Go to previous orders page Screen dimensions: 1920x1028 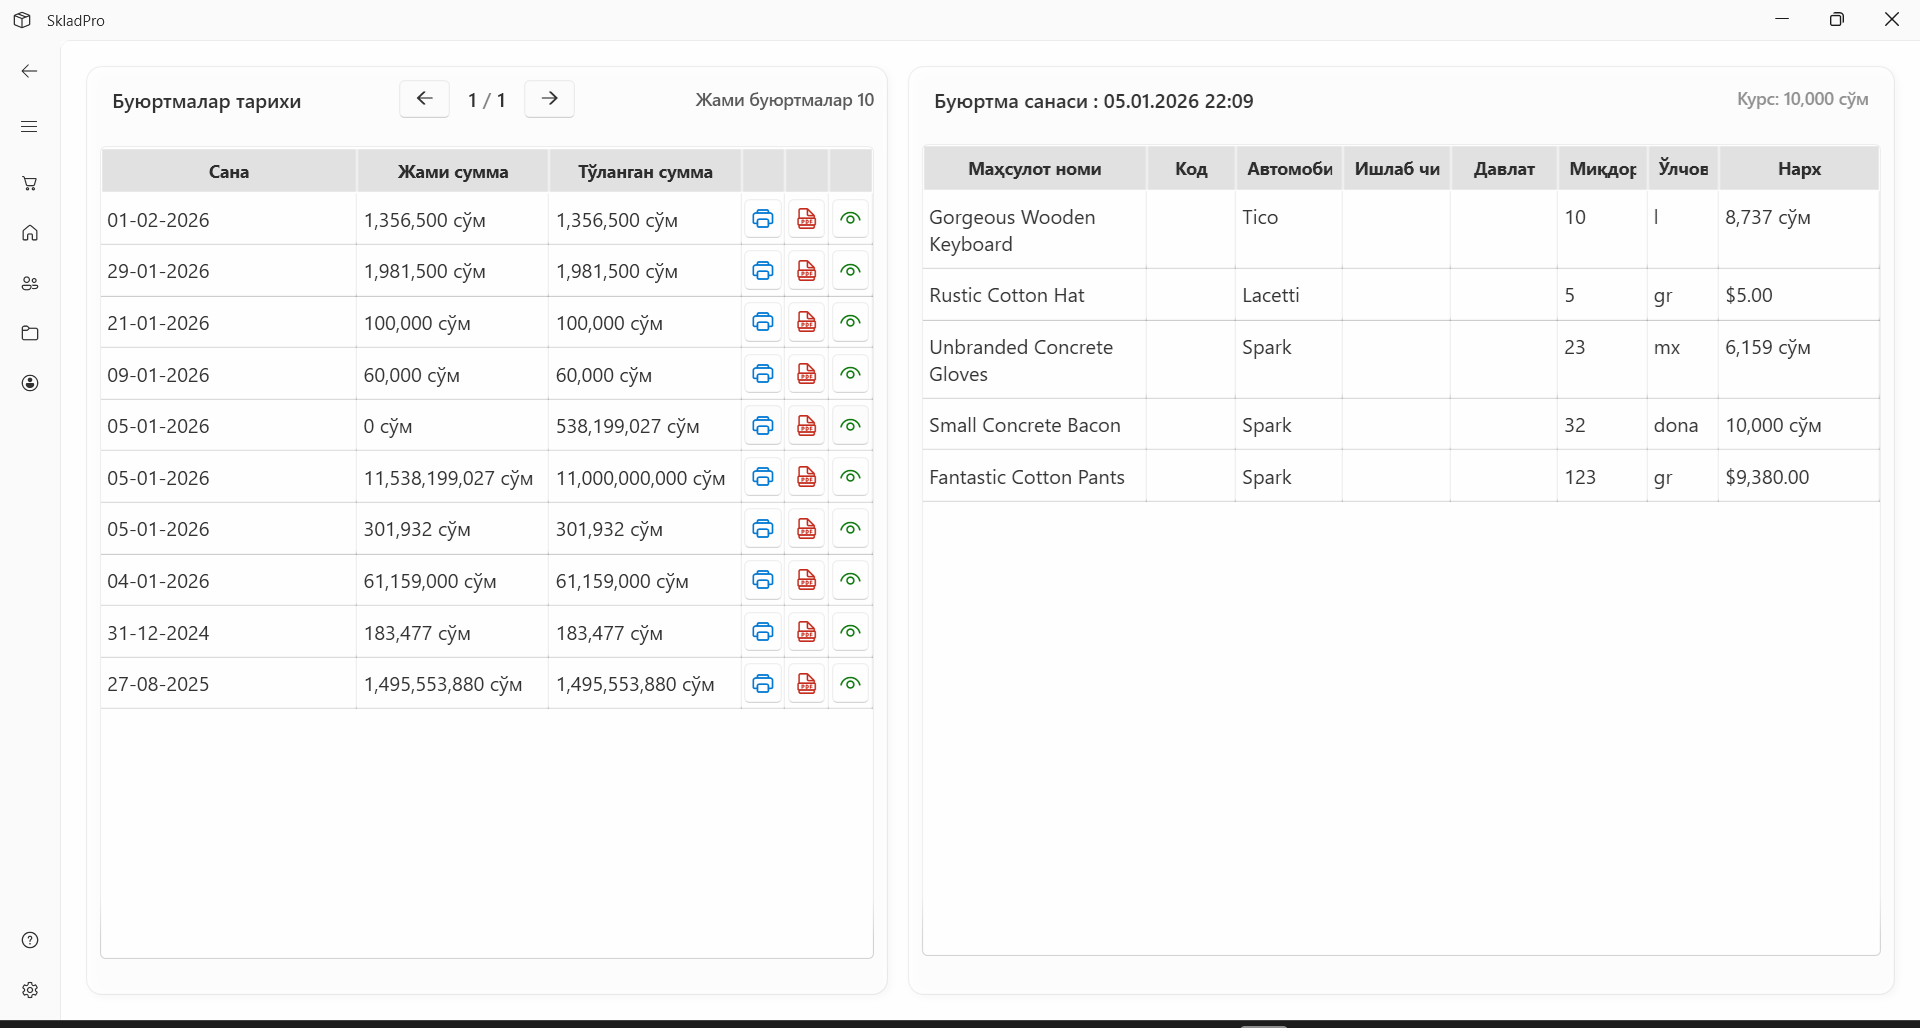(424, 99)
